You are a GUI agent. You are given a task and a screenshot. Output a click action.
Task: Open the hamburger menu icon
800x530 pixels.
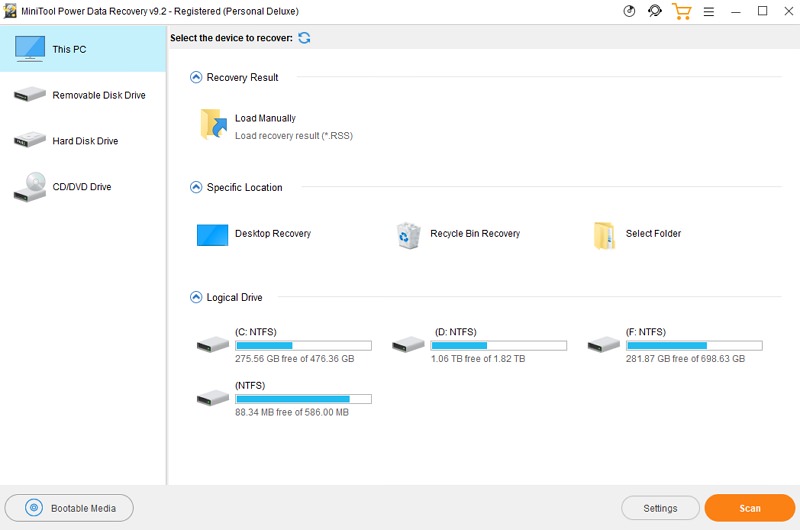pos(709,11)
